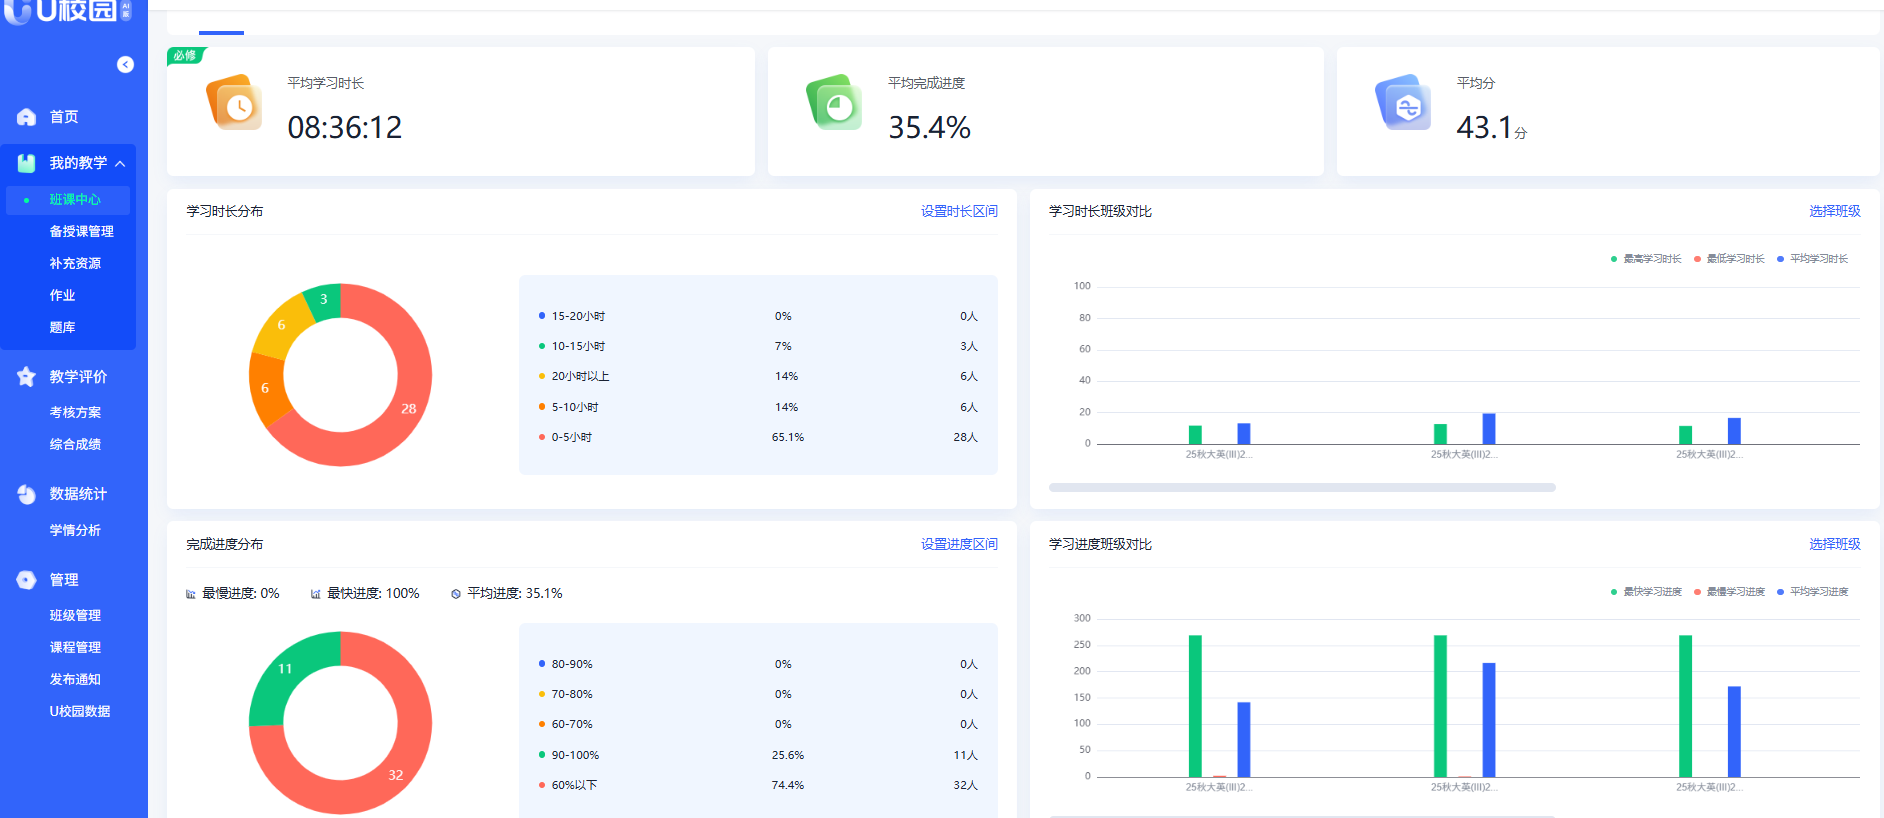Image resolution: width=1884 pixels, height=818 pixels.
Task: Click the 教学评价 star icon
Action: [x=27, y=377]
